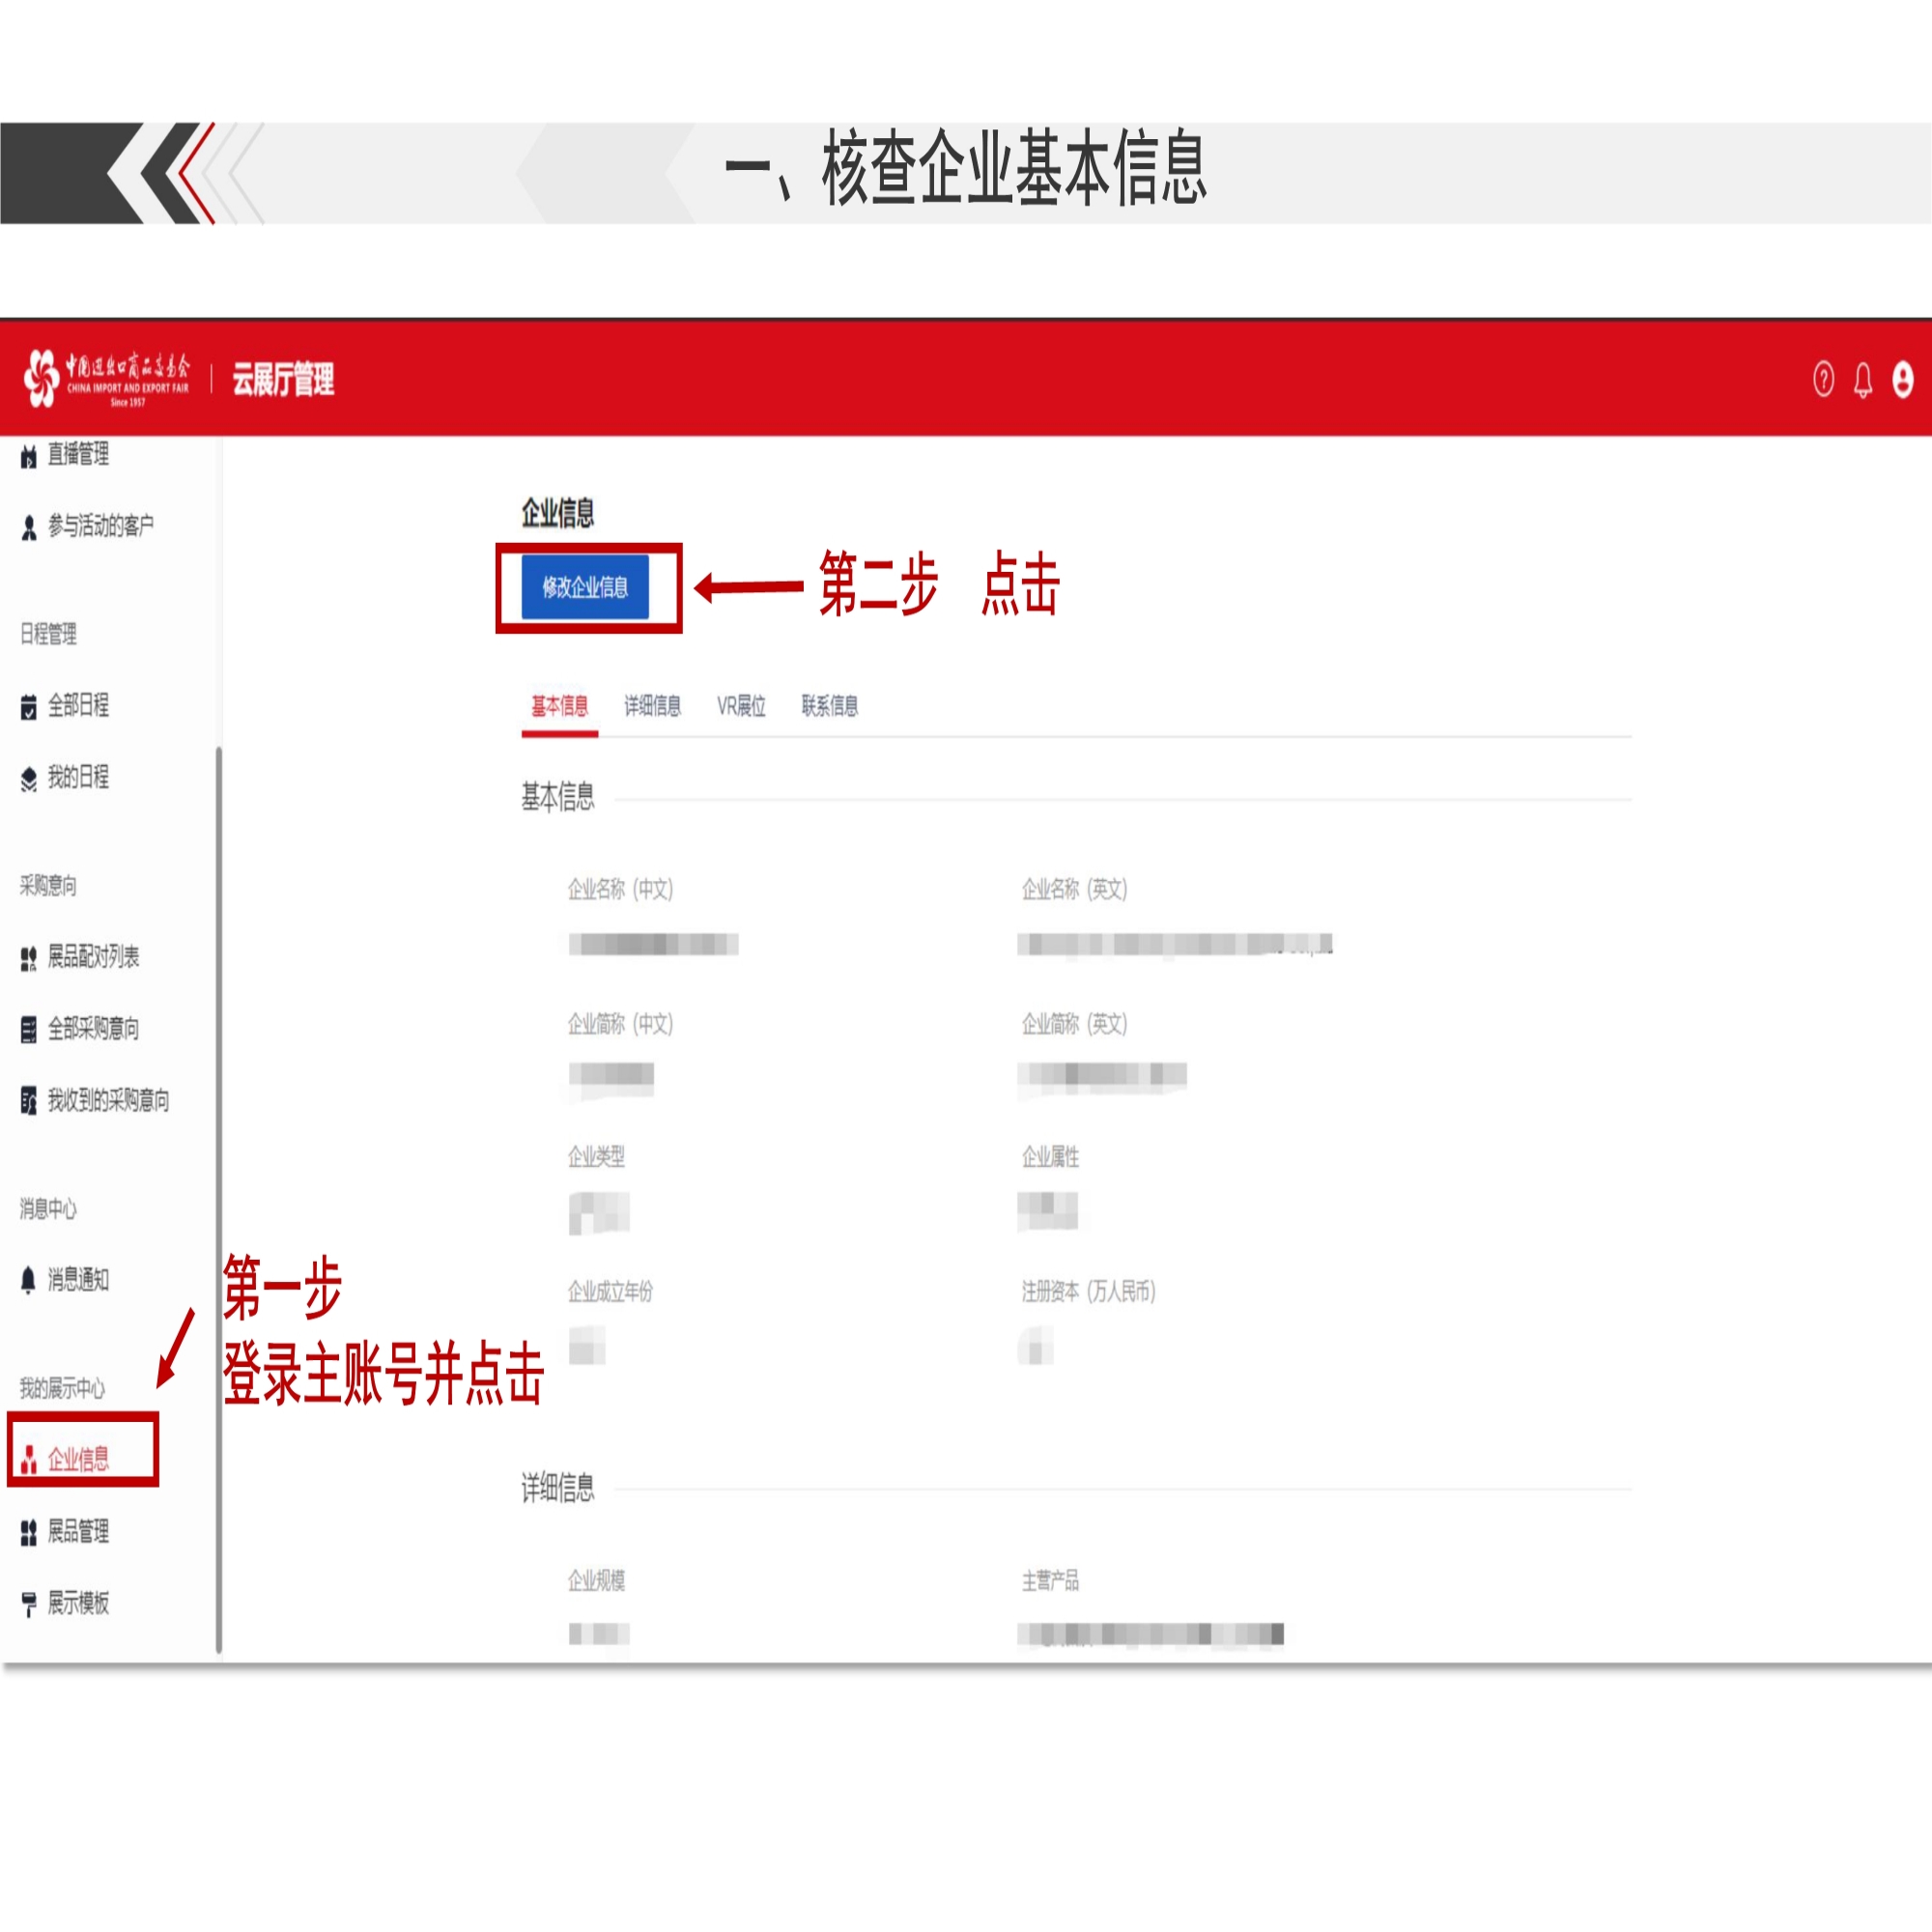Click the 消息通知 bell icon in sidebar
Viewport: 1932px width, 1932px height.
(29, 1280)
